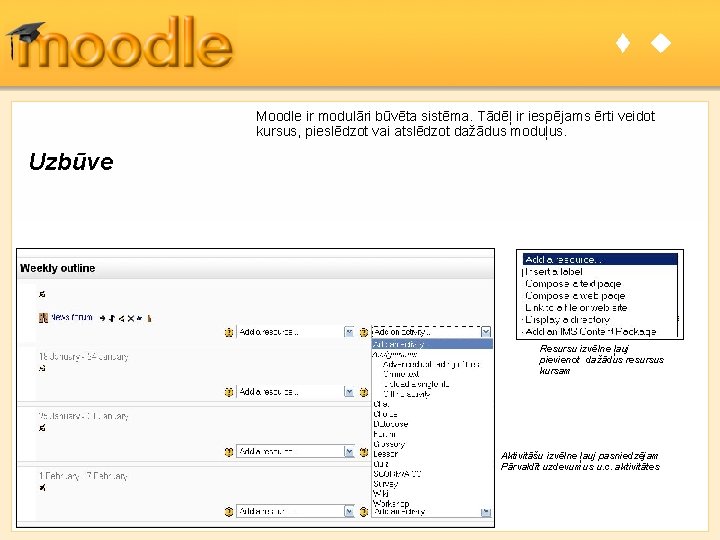The height and width of the screenshot is (540, 720).
Task: Open Add a resource dropdown in the top section
Action: coord(295,332)
